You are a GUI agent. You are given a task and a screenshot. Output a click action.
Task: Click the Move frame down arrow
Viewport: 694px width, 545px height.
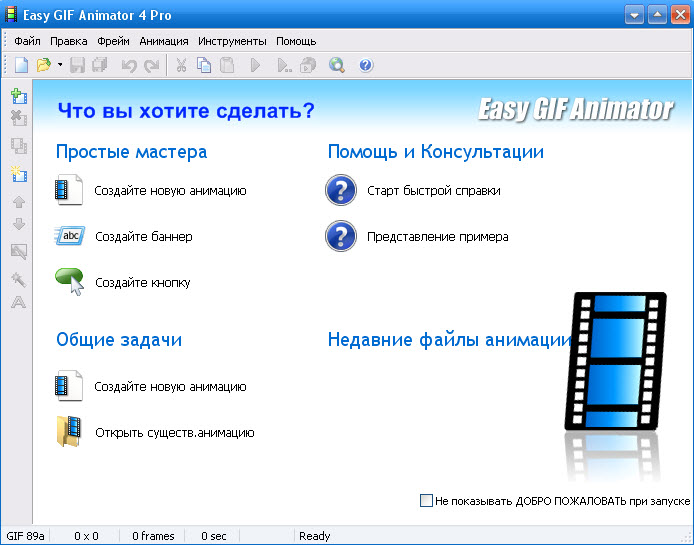click(19, 224)
